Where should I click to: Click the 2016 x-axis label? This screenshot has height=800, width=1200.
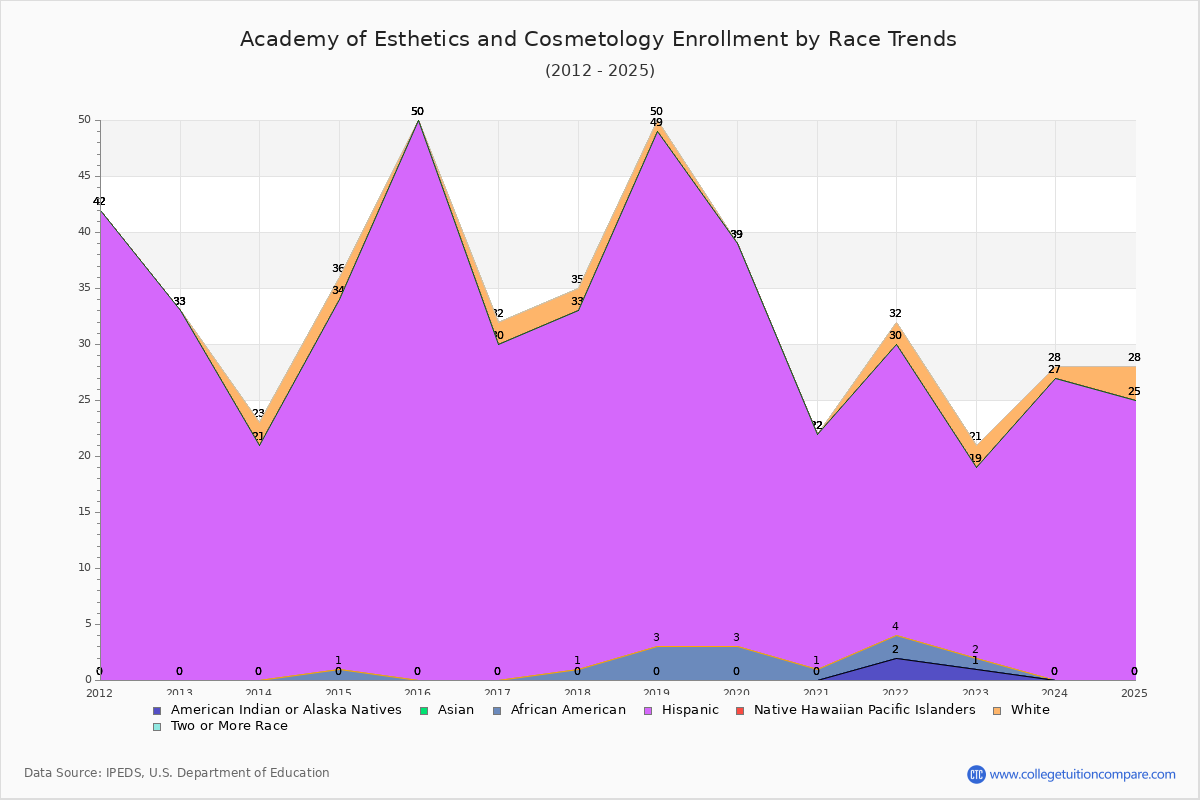[417, 692]
